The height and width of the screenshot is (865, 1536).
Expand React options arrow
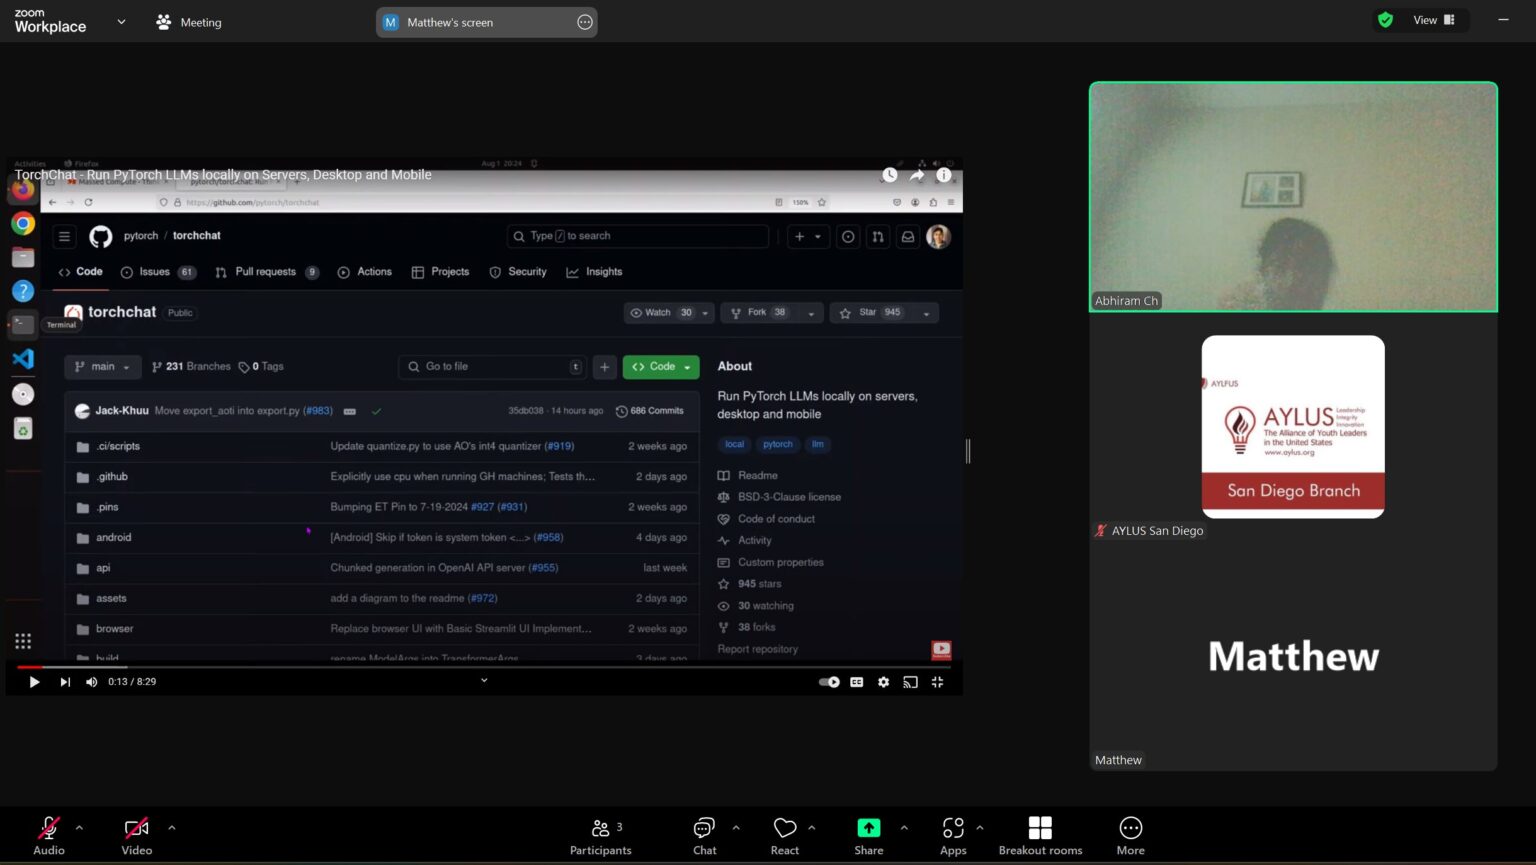811,827
